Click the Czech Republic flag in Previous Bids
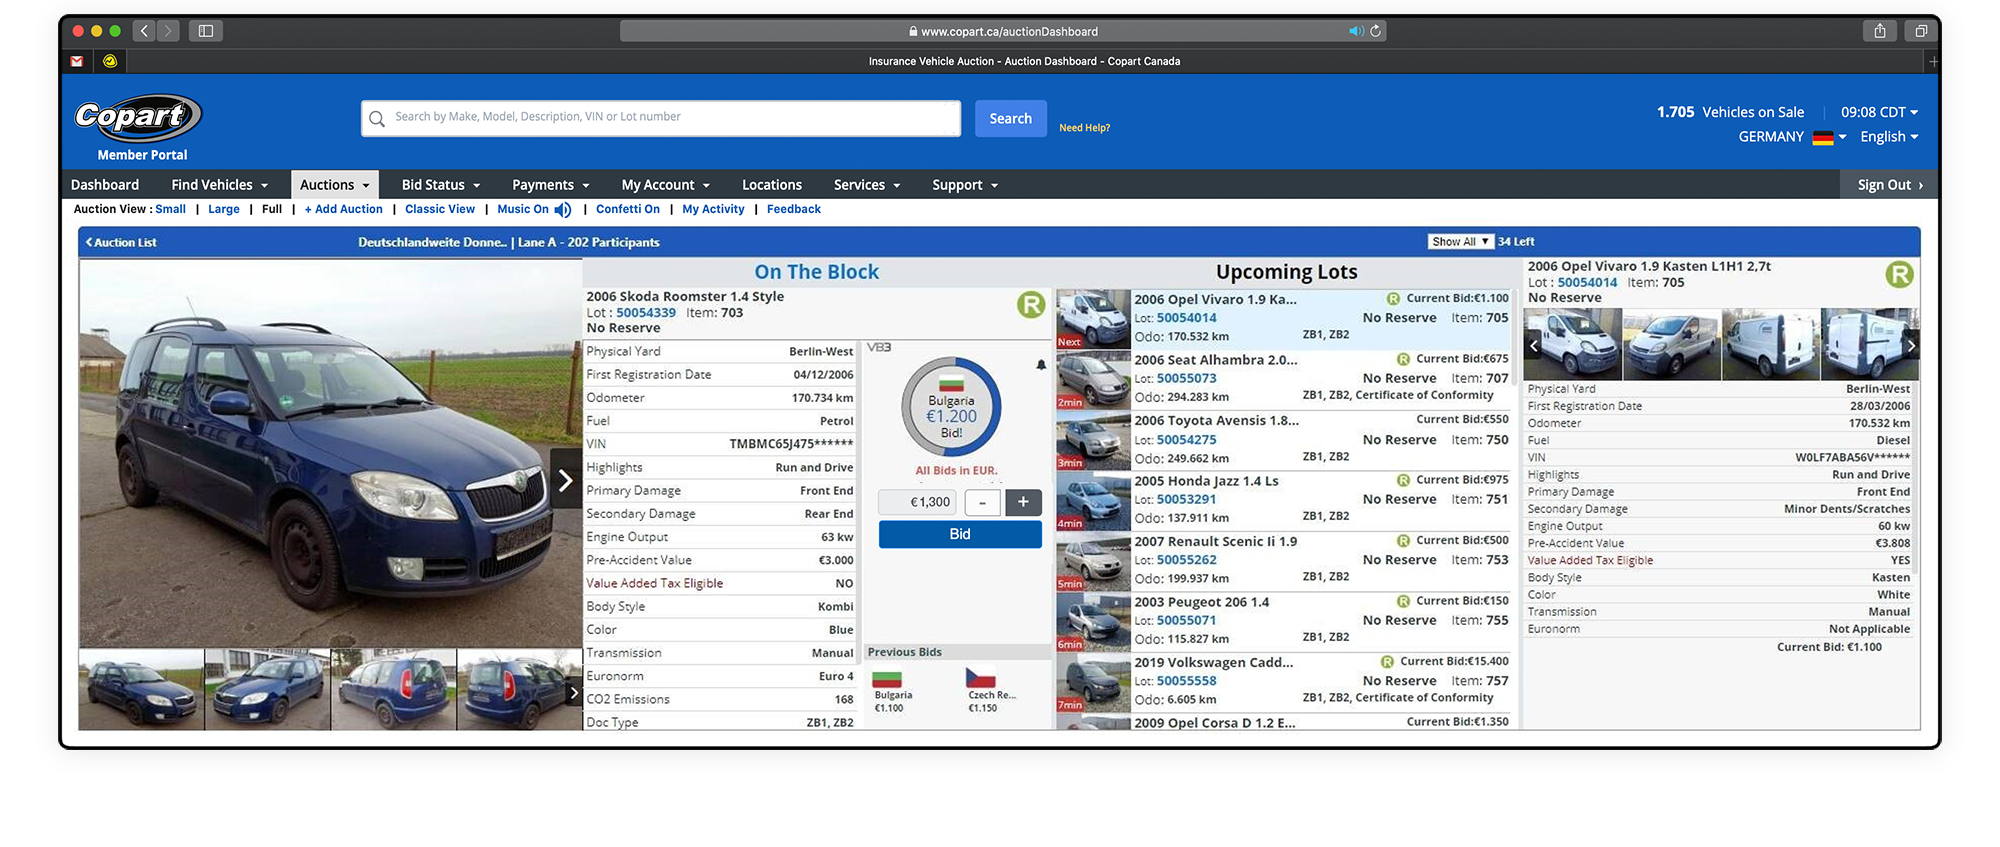The image size is (2000, 847). point(981,678)
